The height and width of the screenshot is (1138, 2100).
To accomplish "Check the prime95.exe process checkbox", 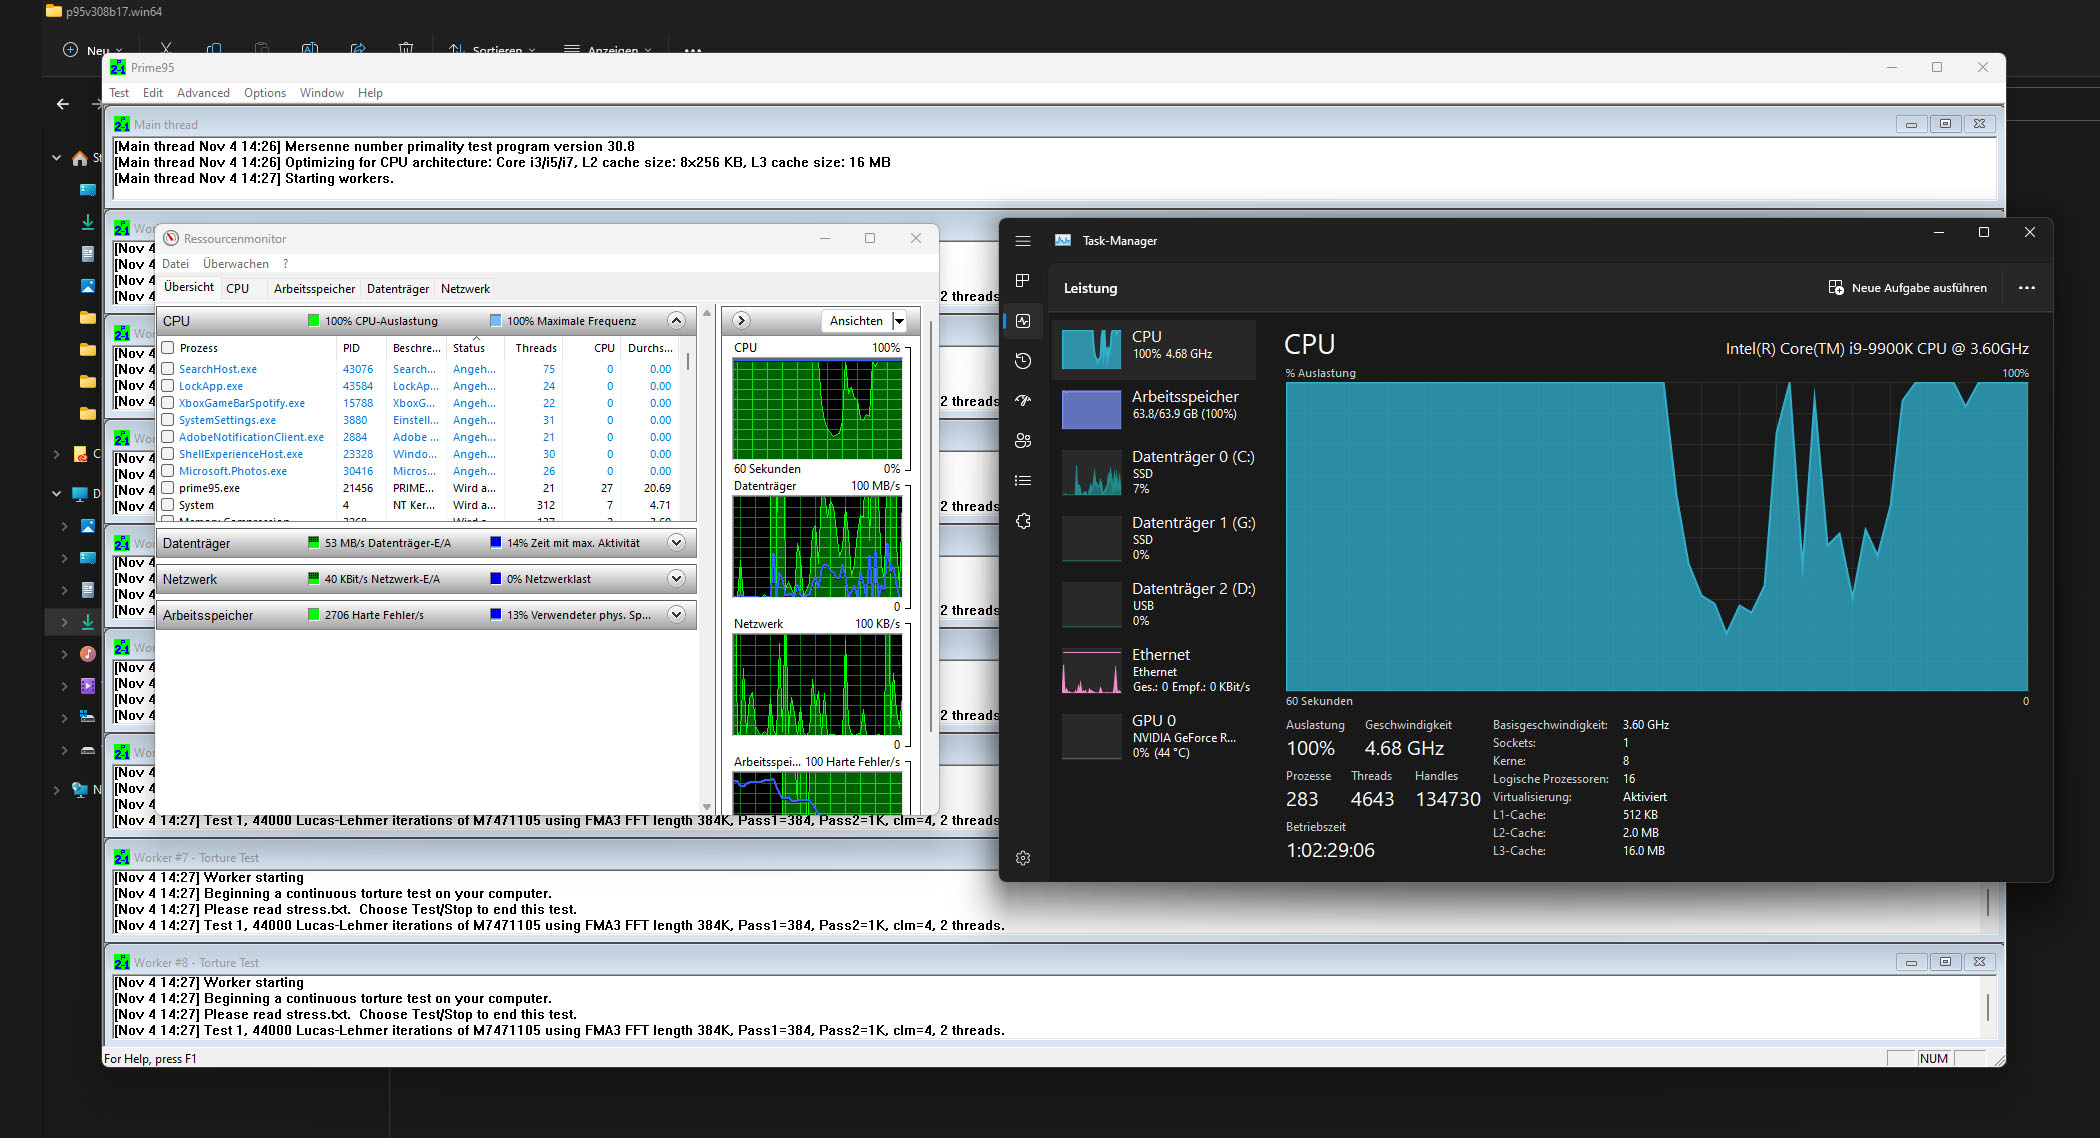I will [168, 488].
